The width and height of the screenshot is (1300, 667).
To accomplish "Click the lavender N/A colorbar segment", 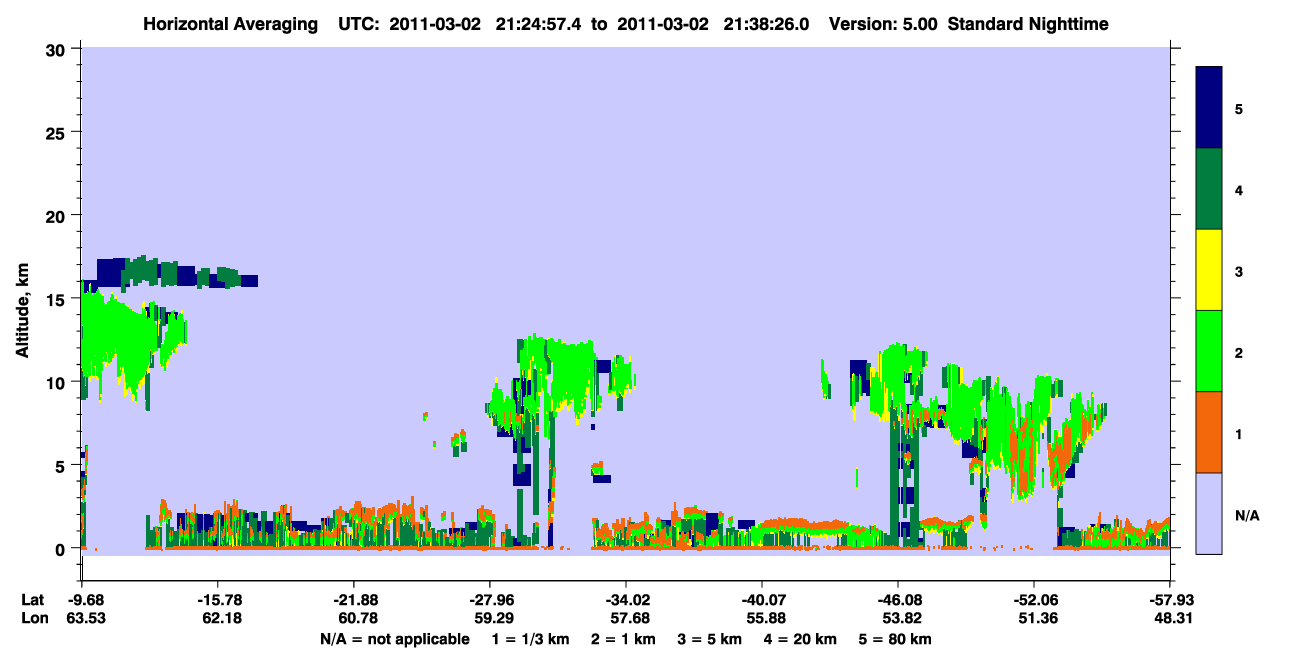I will (1209, 513).
